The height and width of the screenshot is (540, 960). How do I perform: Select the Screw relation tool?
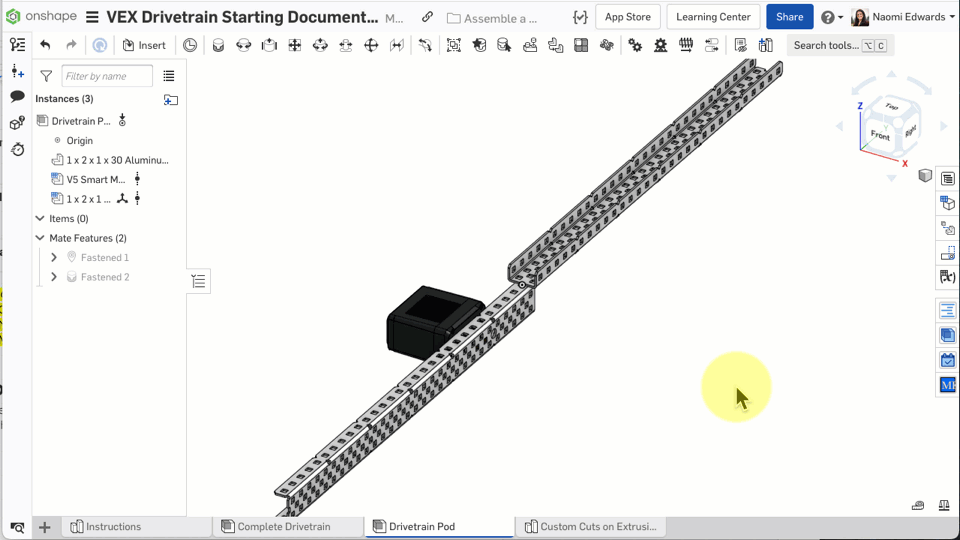[686, 45]
